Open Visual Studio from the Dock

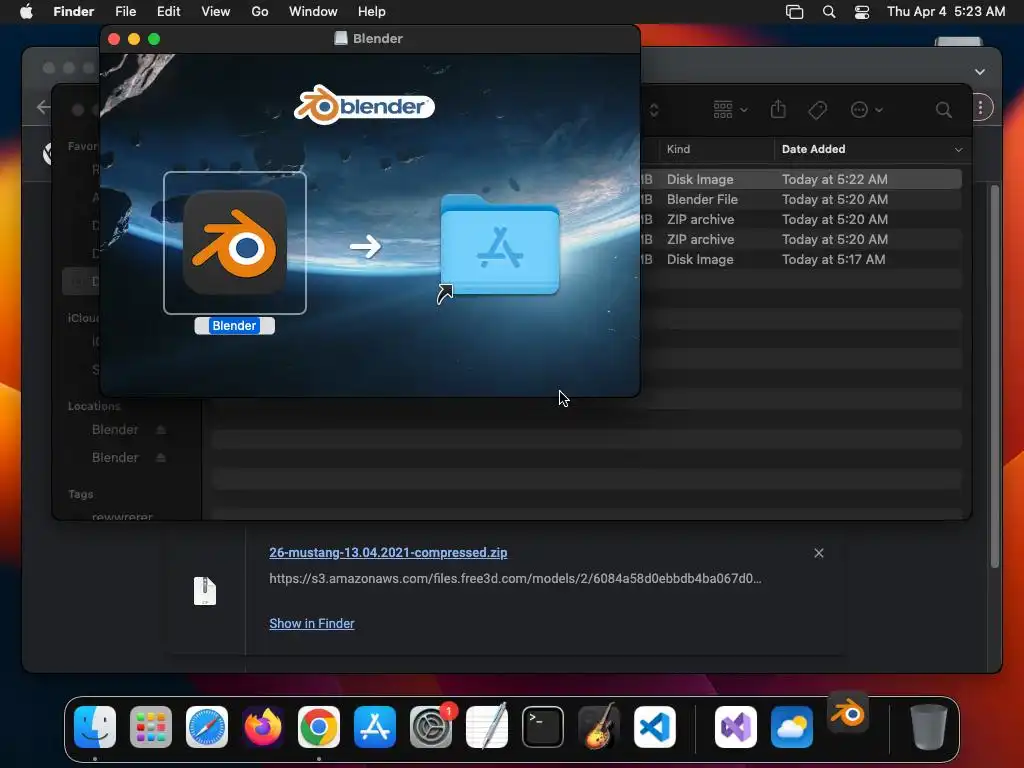(x=736, y=727)
